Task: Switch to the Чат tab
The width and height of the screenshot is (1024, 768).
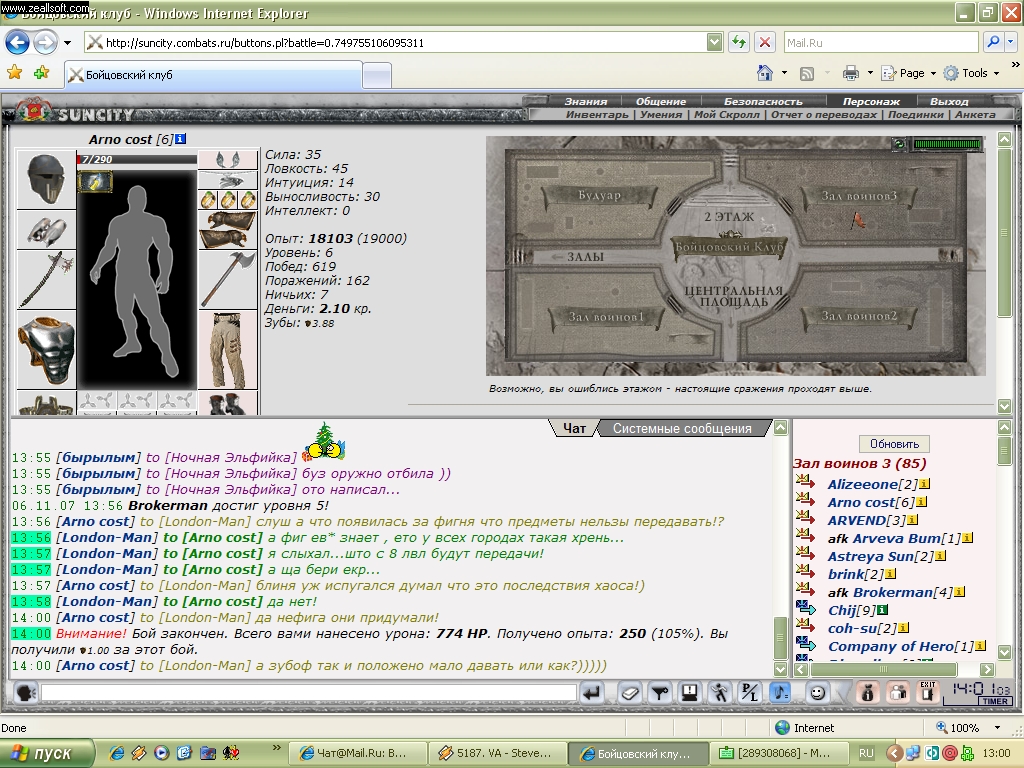Action: click(574, 428)
